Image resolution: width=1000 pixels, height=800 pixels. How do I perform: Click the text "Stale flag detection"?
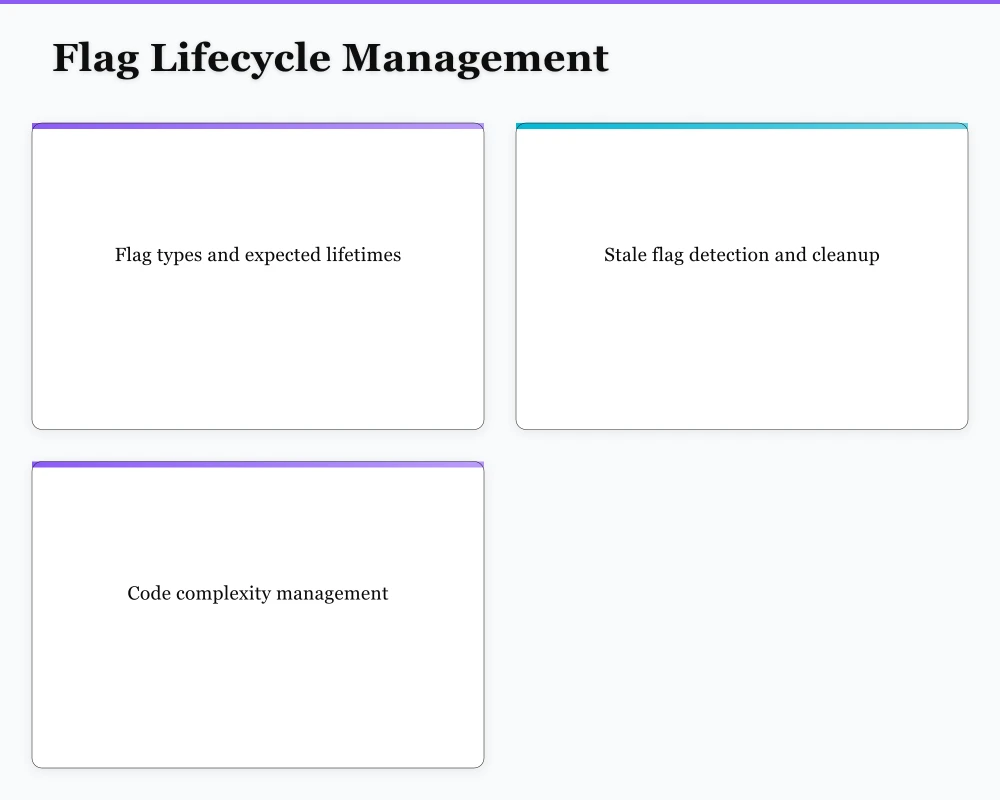tap(687, 255)
